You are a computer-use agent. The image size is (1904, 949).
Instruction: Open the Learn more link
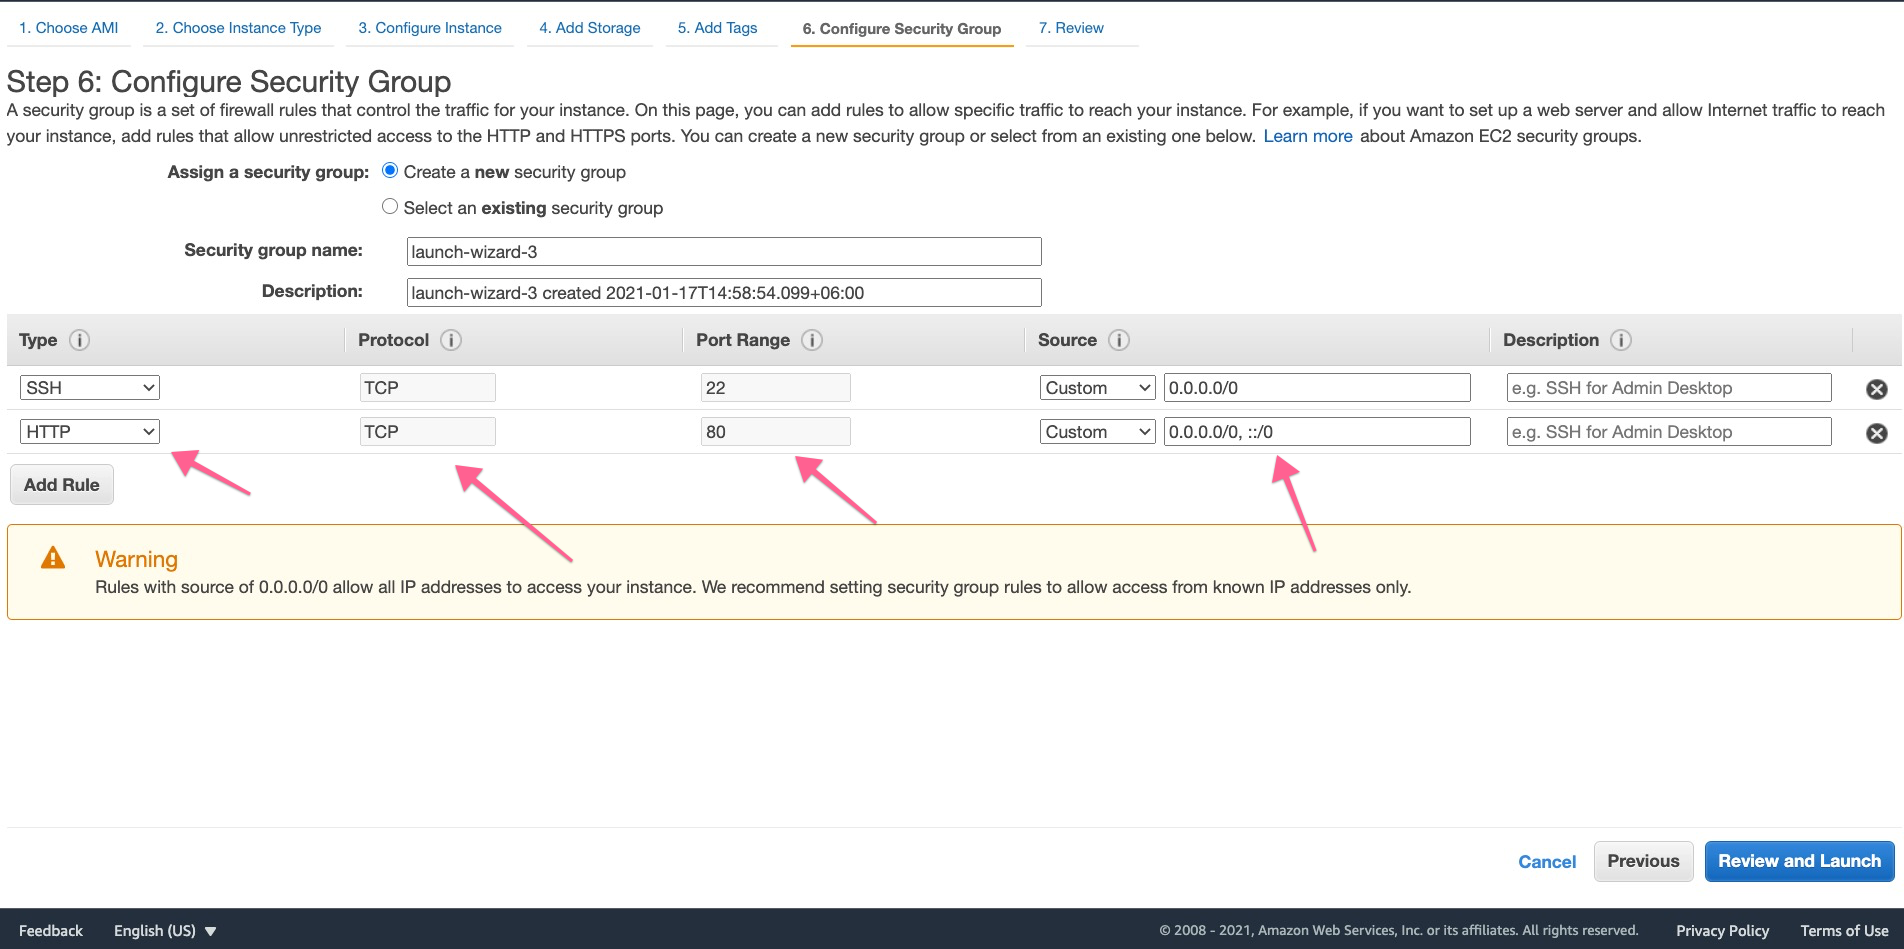point(1307,136)
